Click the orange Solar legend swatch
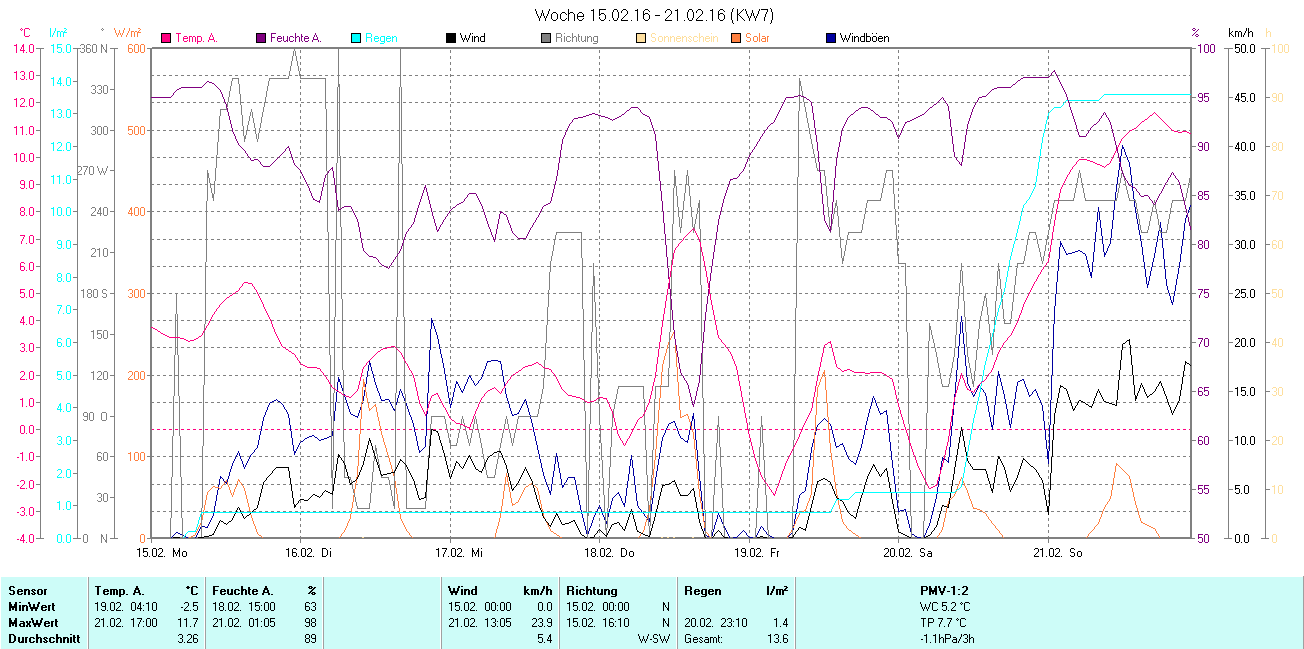Image resolution: width=1304 pixels, height=649 pixels. point(735,38)
